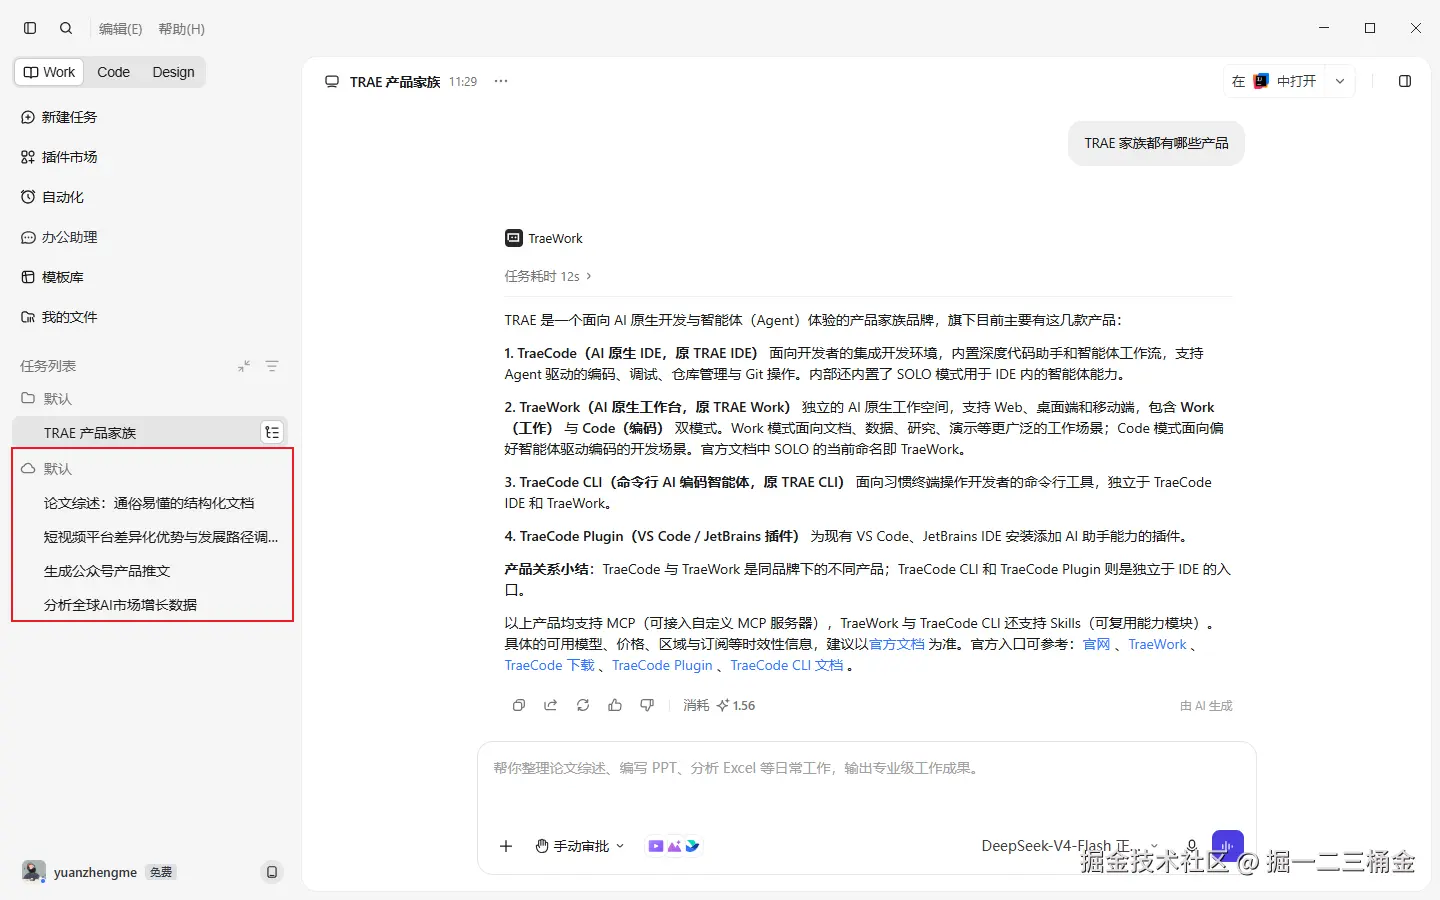The height and width of the screenshot is (900, 1440).
Task: Regenerate the reply with the refresh icon
Action: [x=583, y=705]
